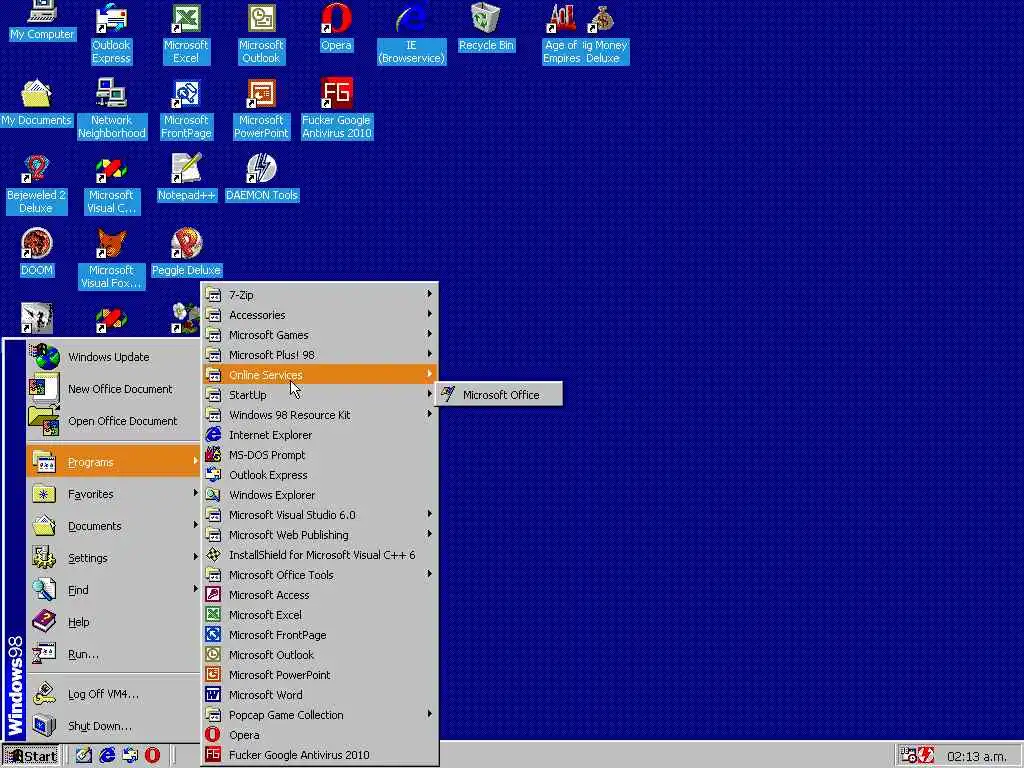Launch Internet Explorer from Programs menu
1024x768 pixels.
click(319, 435)
